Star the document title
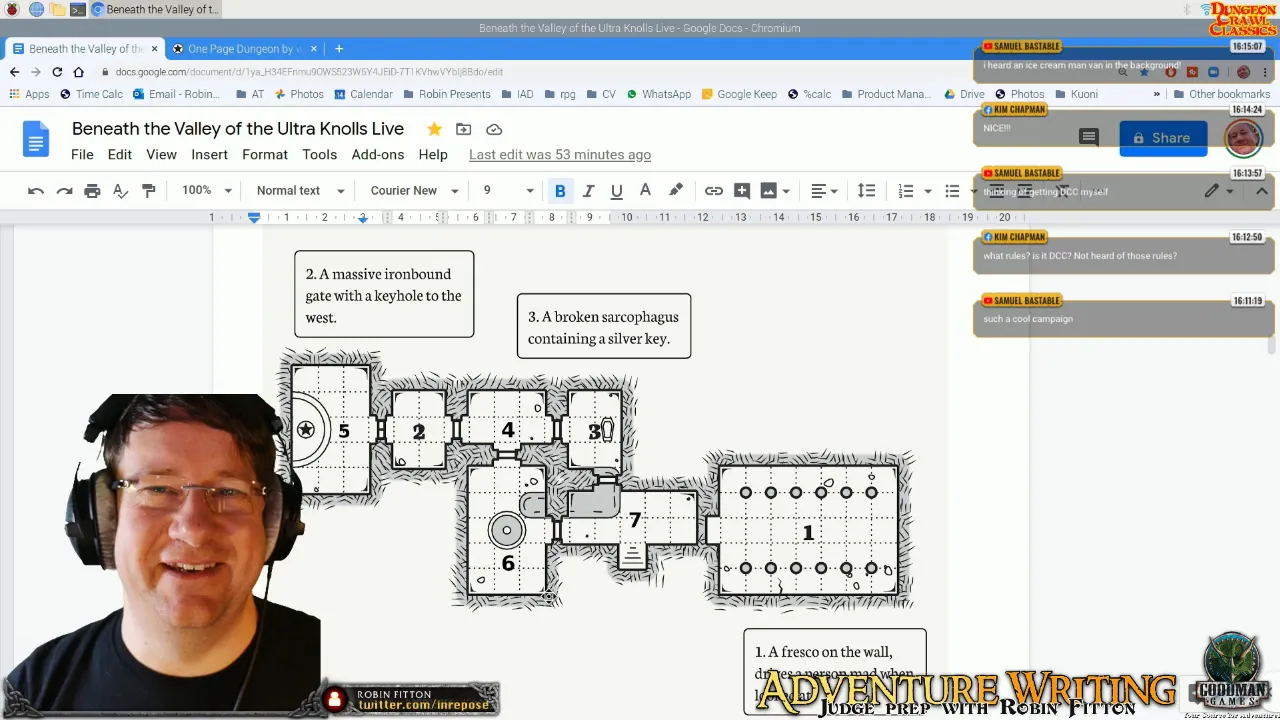Image resolution: width=1280 pixels, height=720 pixels. coord(434,129)
